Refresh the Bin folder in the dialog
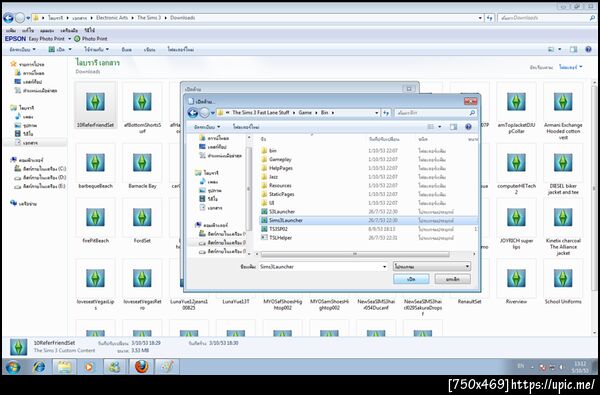Image resolution: width=600 pixels, height=395 pixels. (x=386, y=113)
